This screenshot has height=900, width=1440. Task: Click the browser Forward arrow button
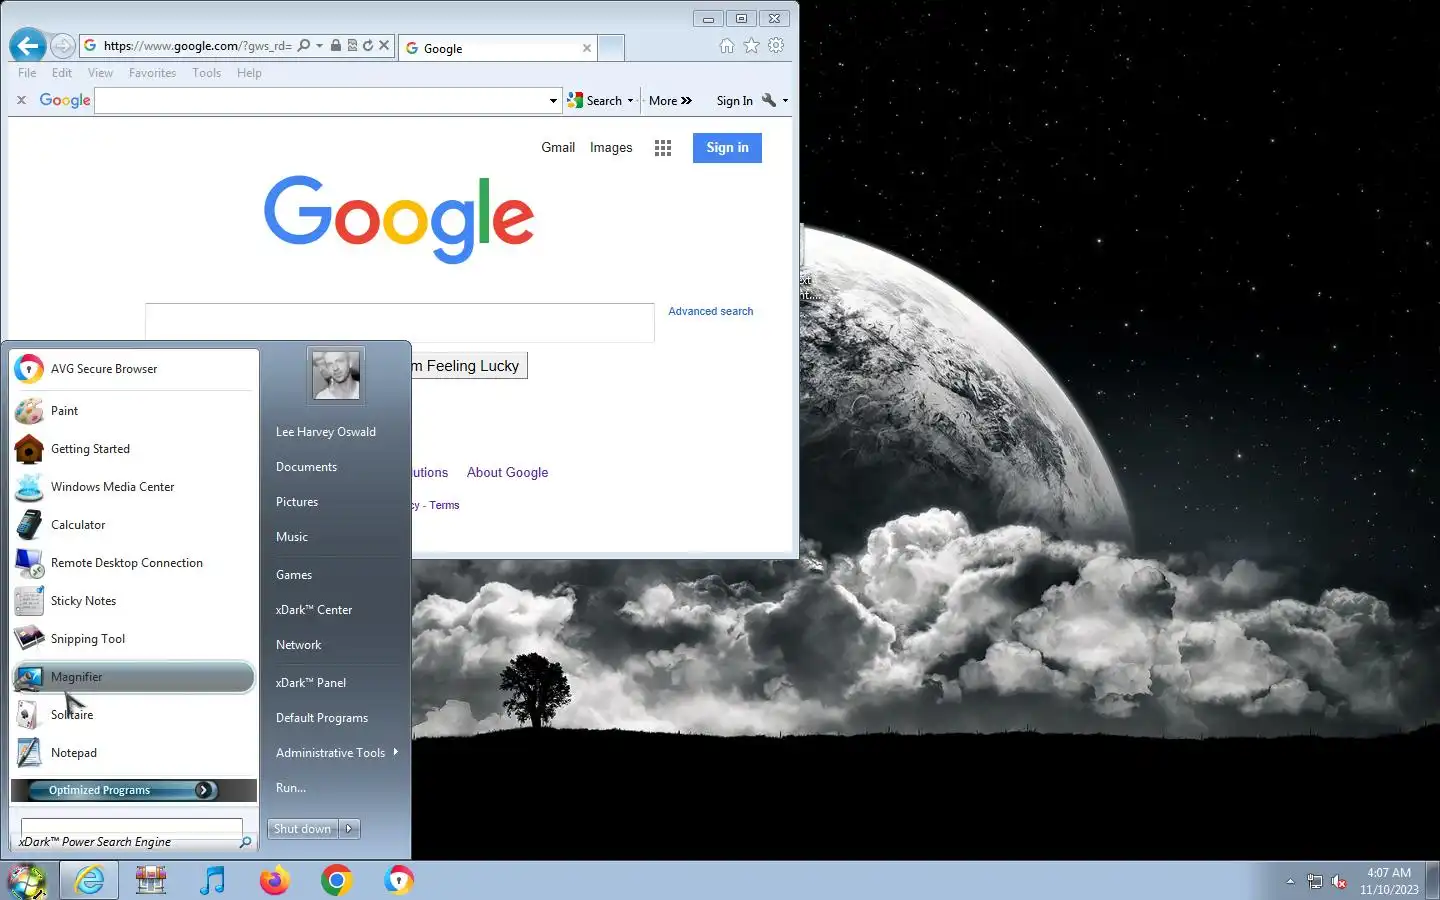coord(62,46)
